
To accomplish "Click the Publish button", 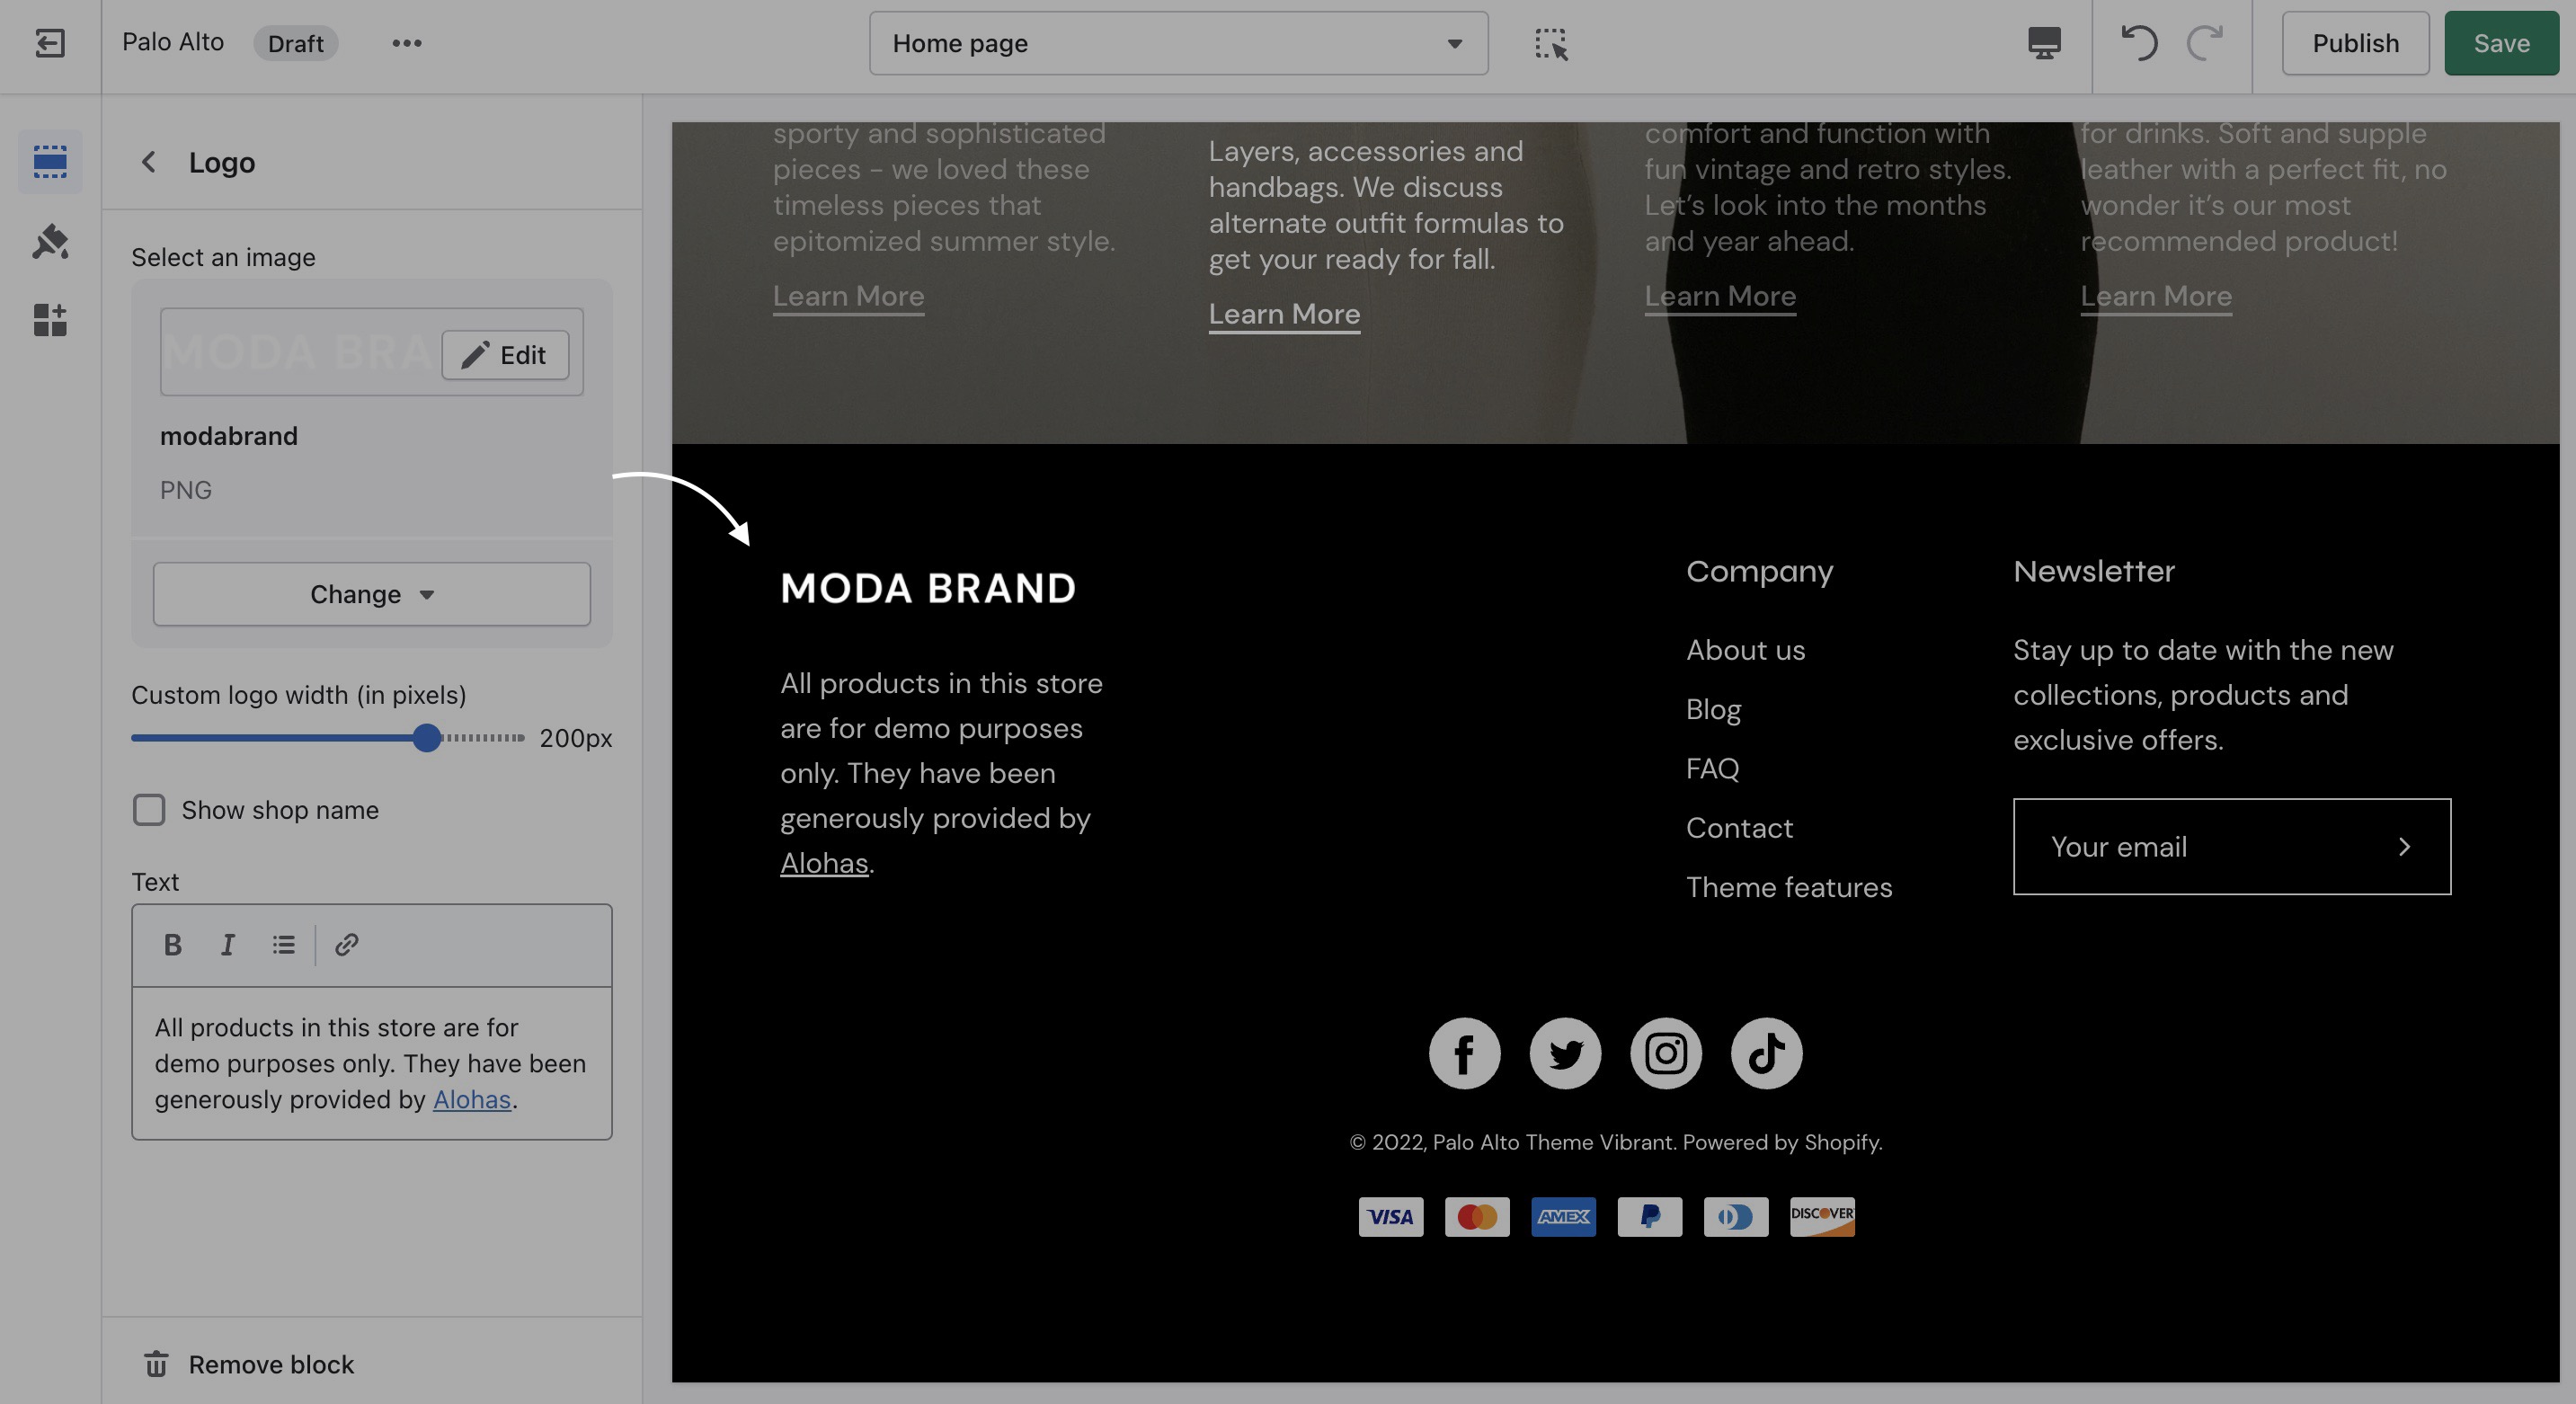I will click(x=2354, y=43).
